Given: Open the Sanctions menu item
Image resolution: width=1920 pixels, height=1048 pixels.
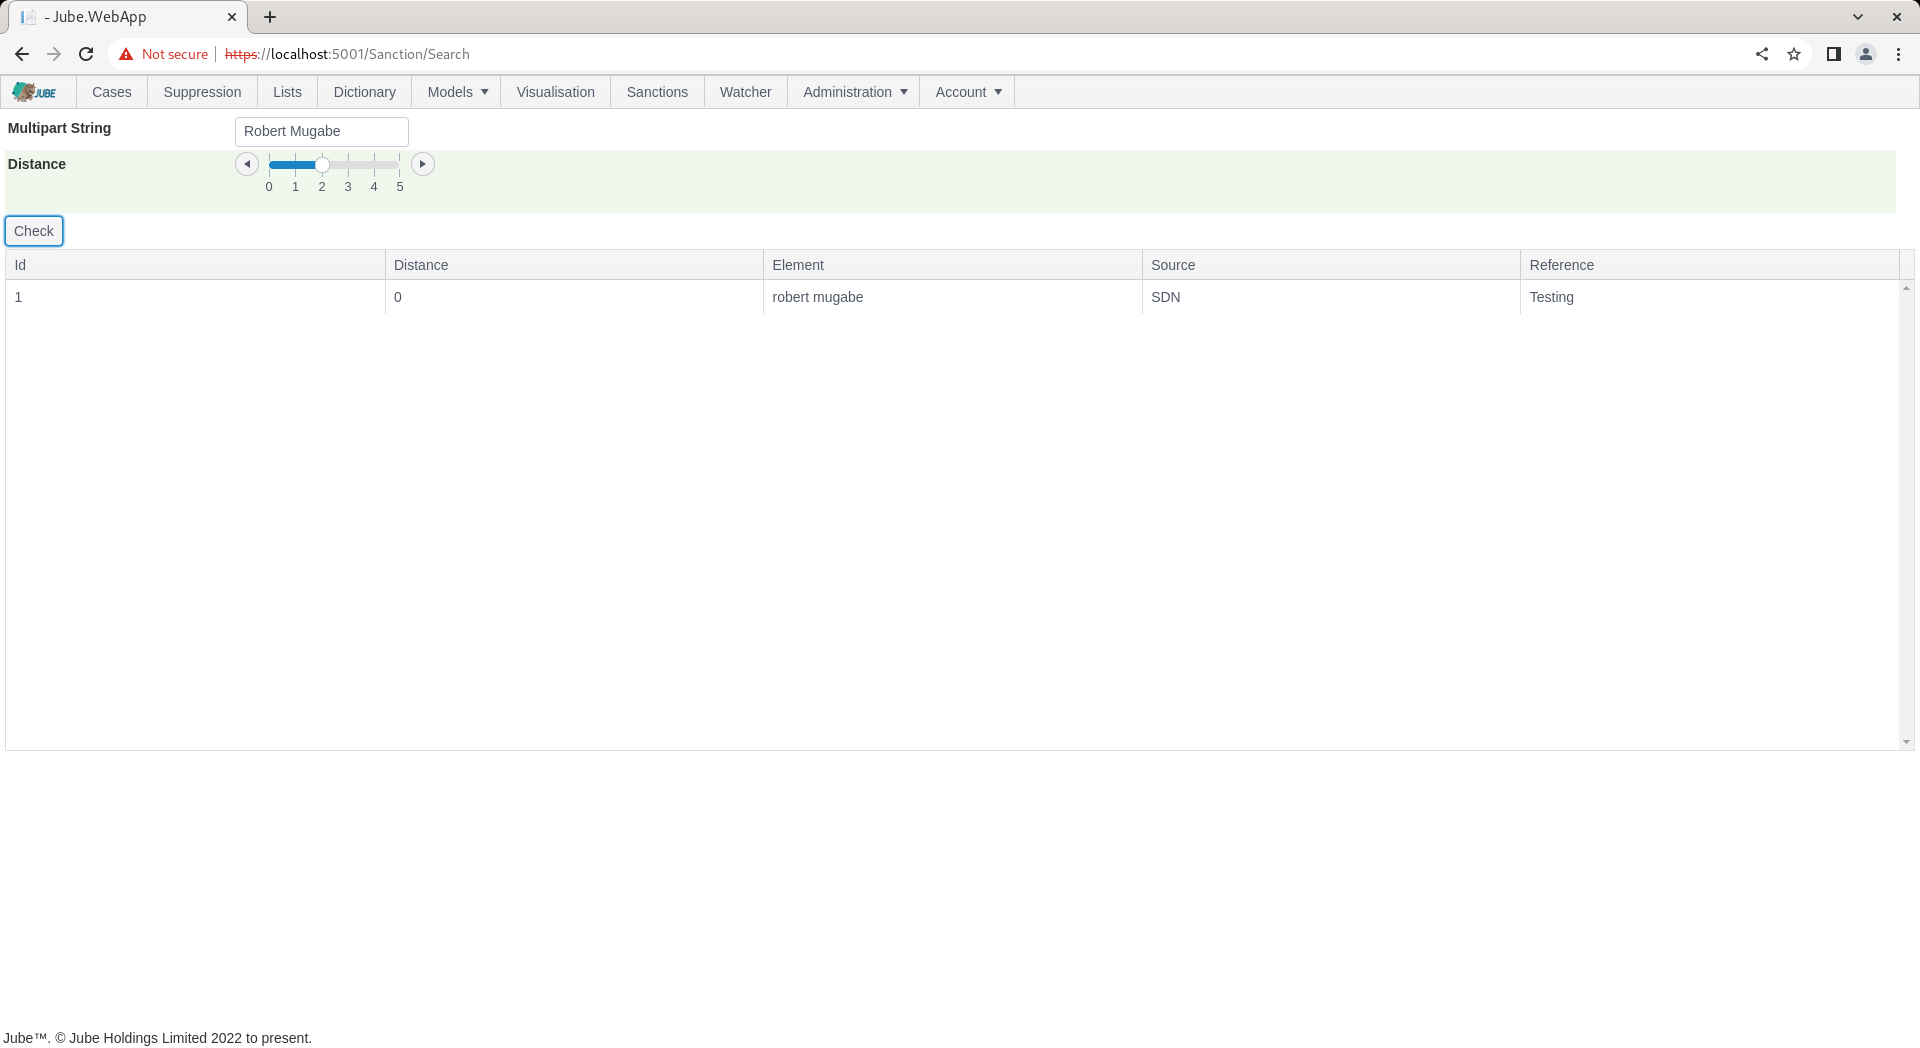Looking at the screenshot, I should pos(658,92).
